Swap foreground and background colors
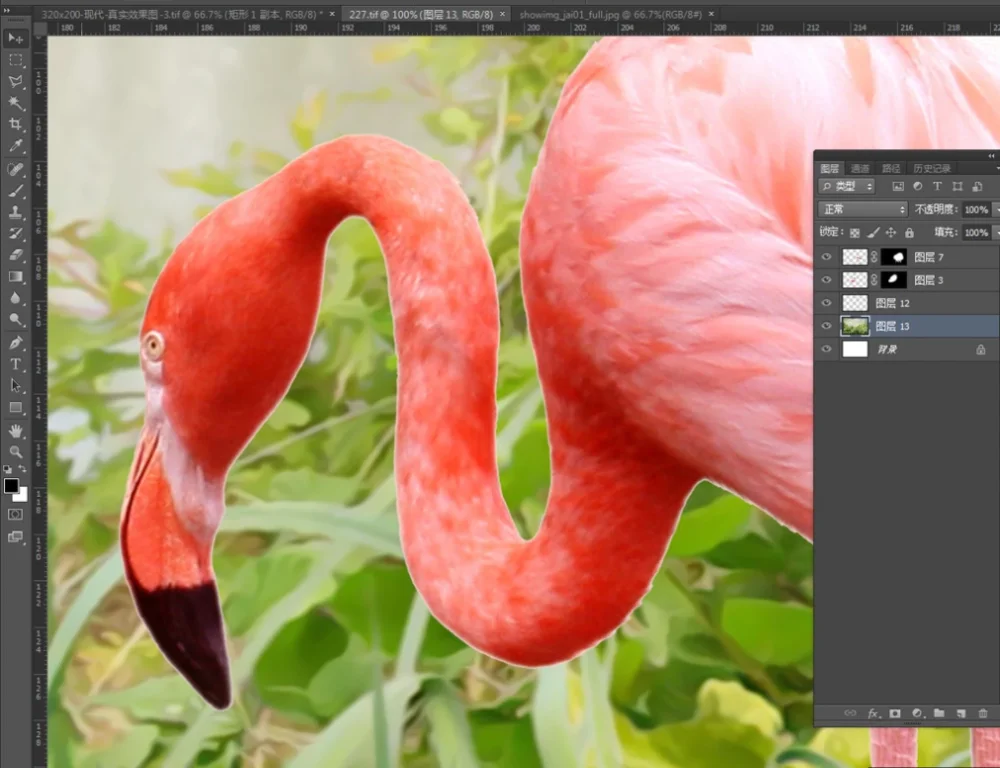Screen dimensions: 1000x768 [22, 469]
